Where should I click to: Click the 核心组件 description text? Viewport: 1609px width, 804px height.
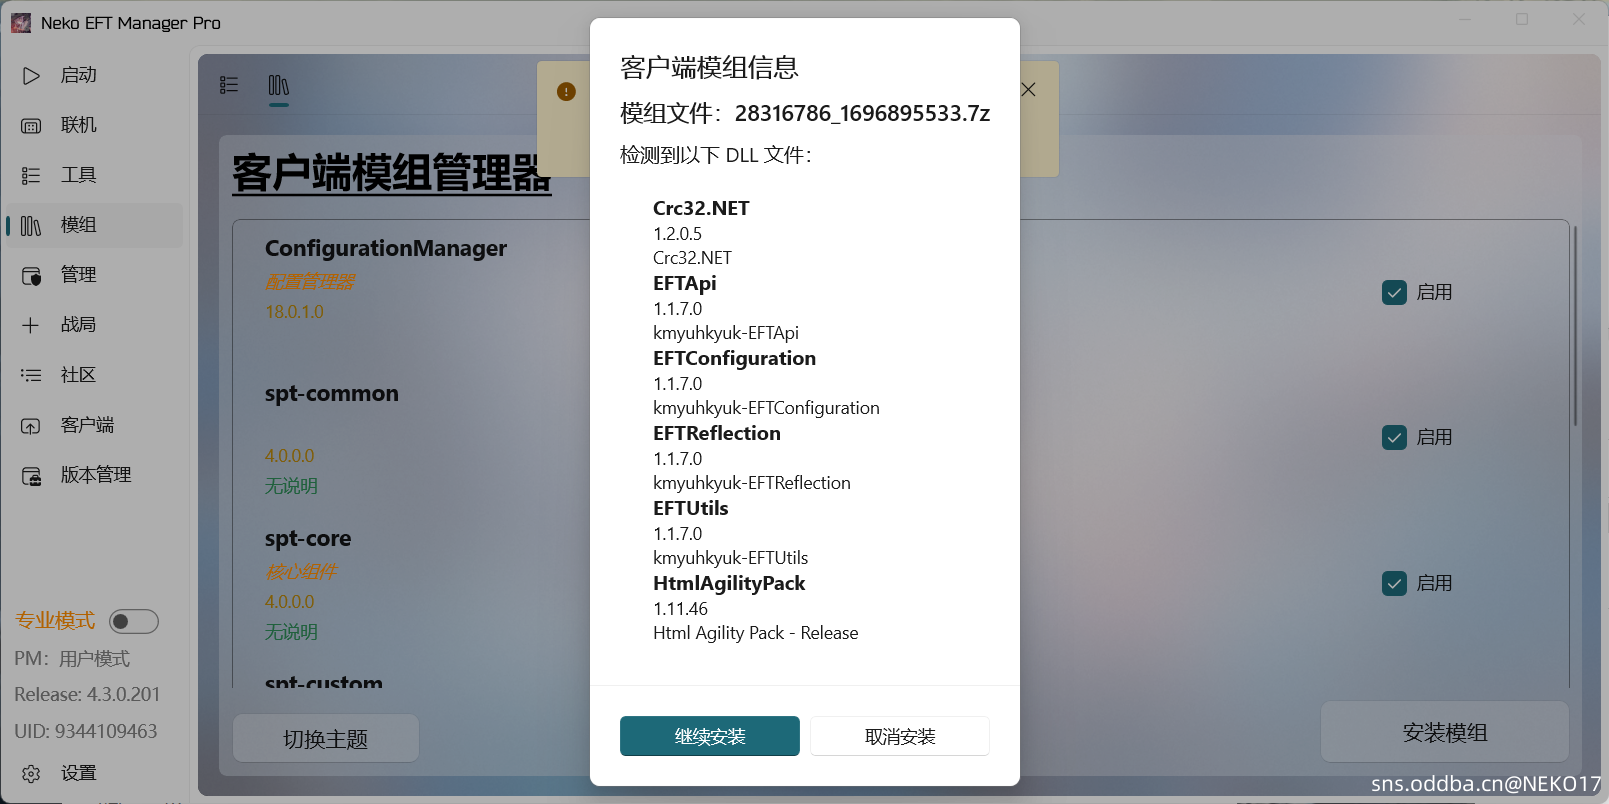pos(301,572)
